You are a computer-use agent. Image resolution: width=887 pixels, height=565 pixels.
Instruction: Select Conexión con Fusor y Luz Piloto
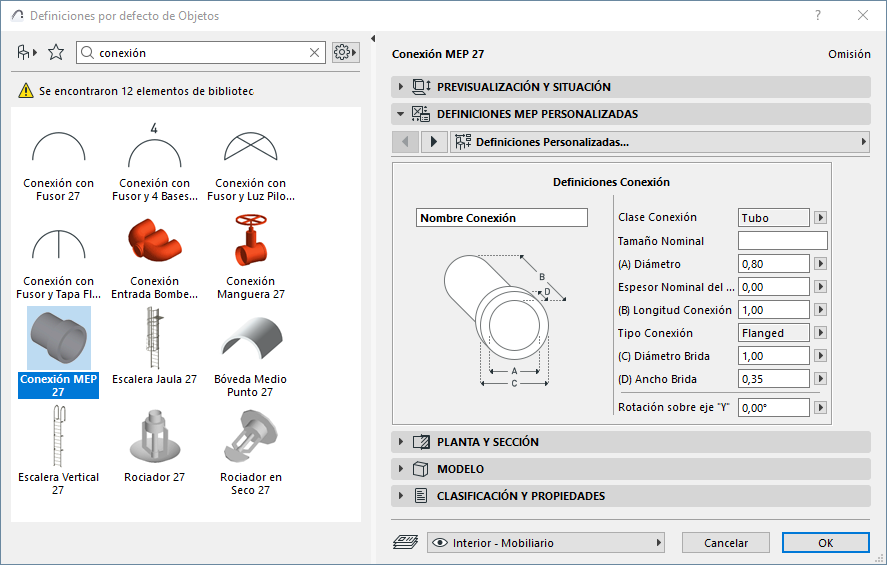point(251,166)
